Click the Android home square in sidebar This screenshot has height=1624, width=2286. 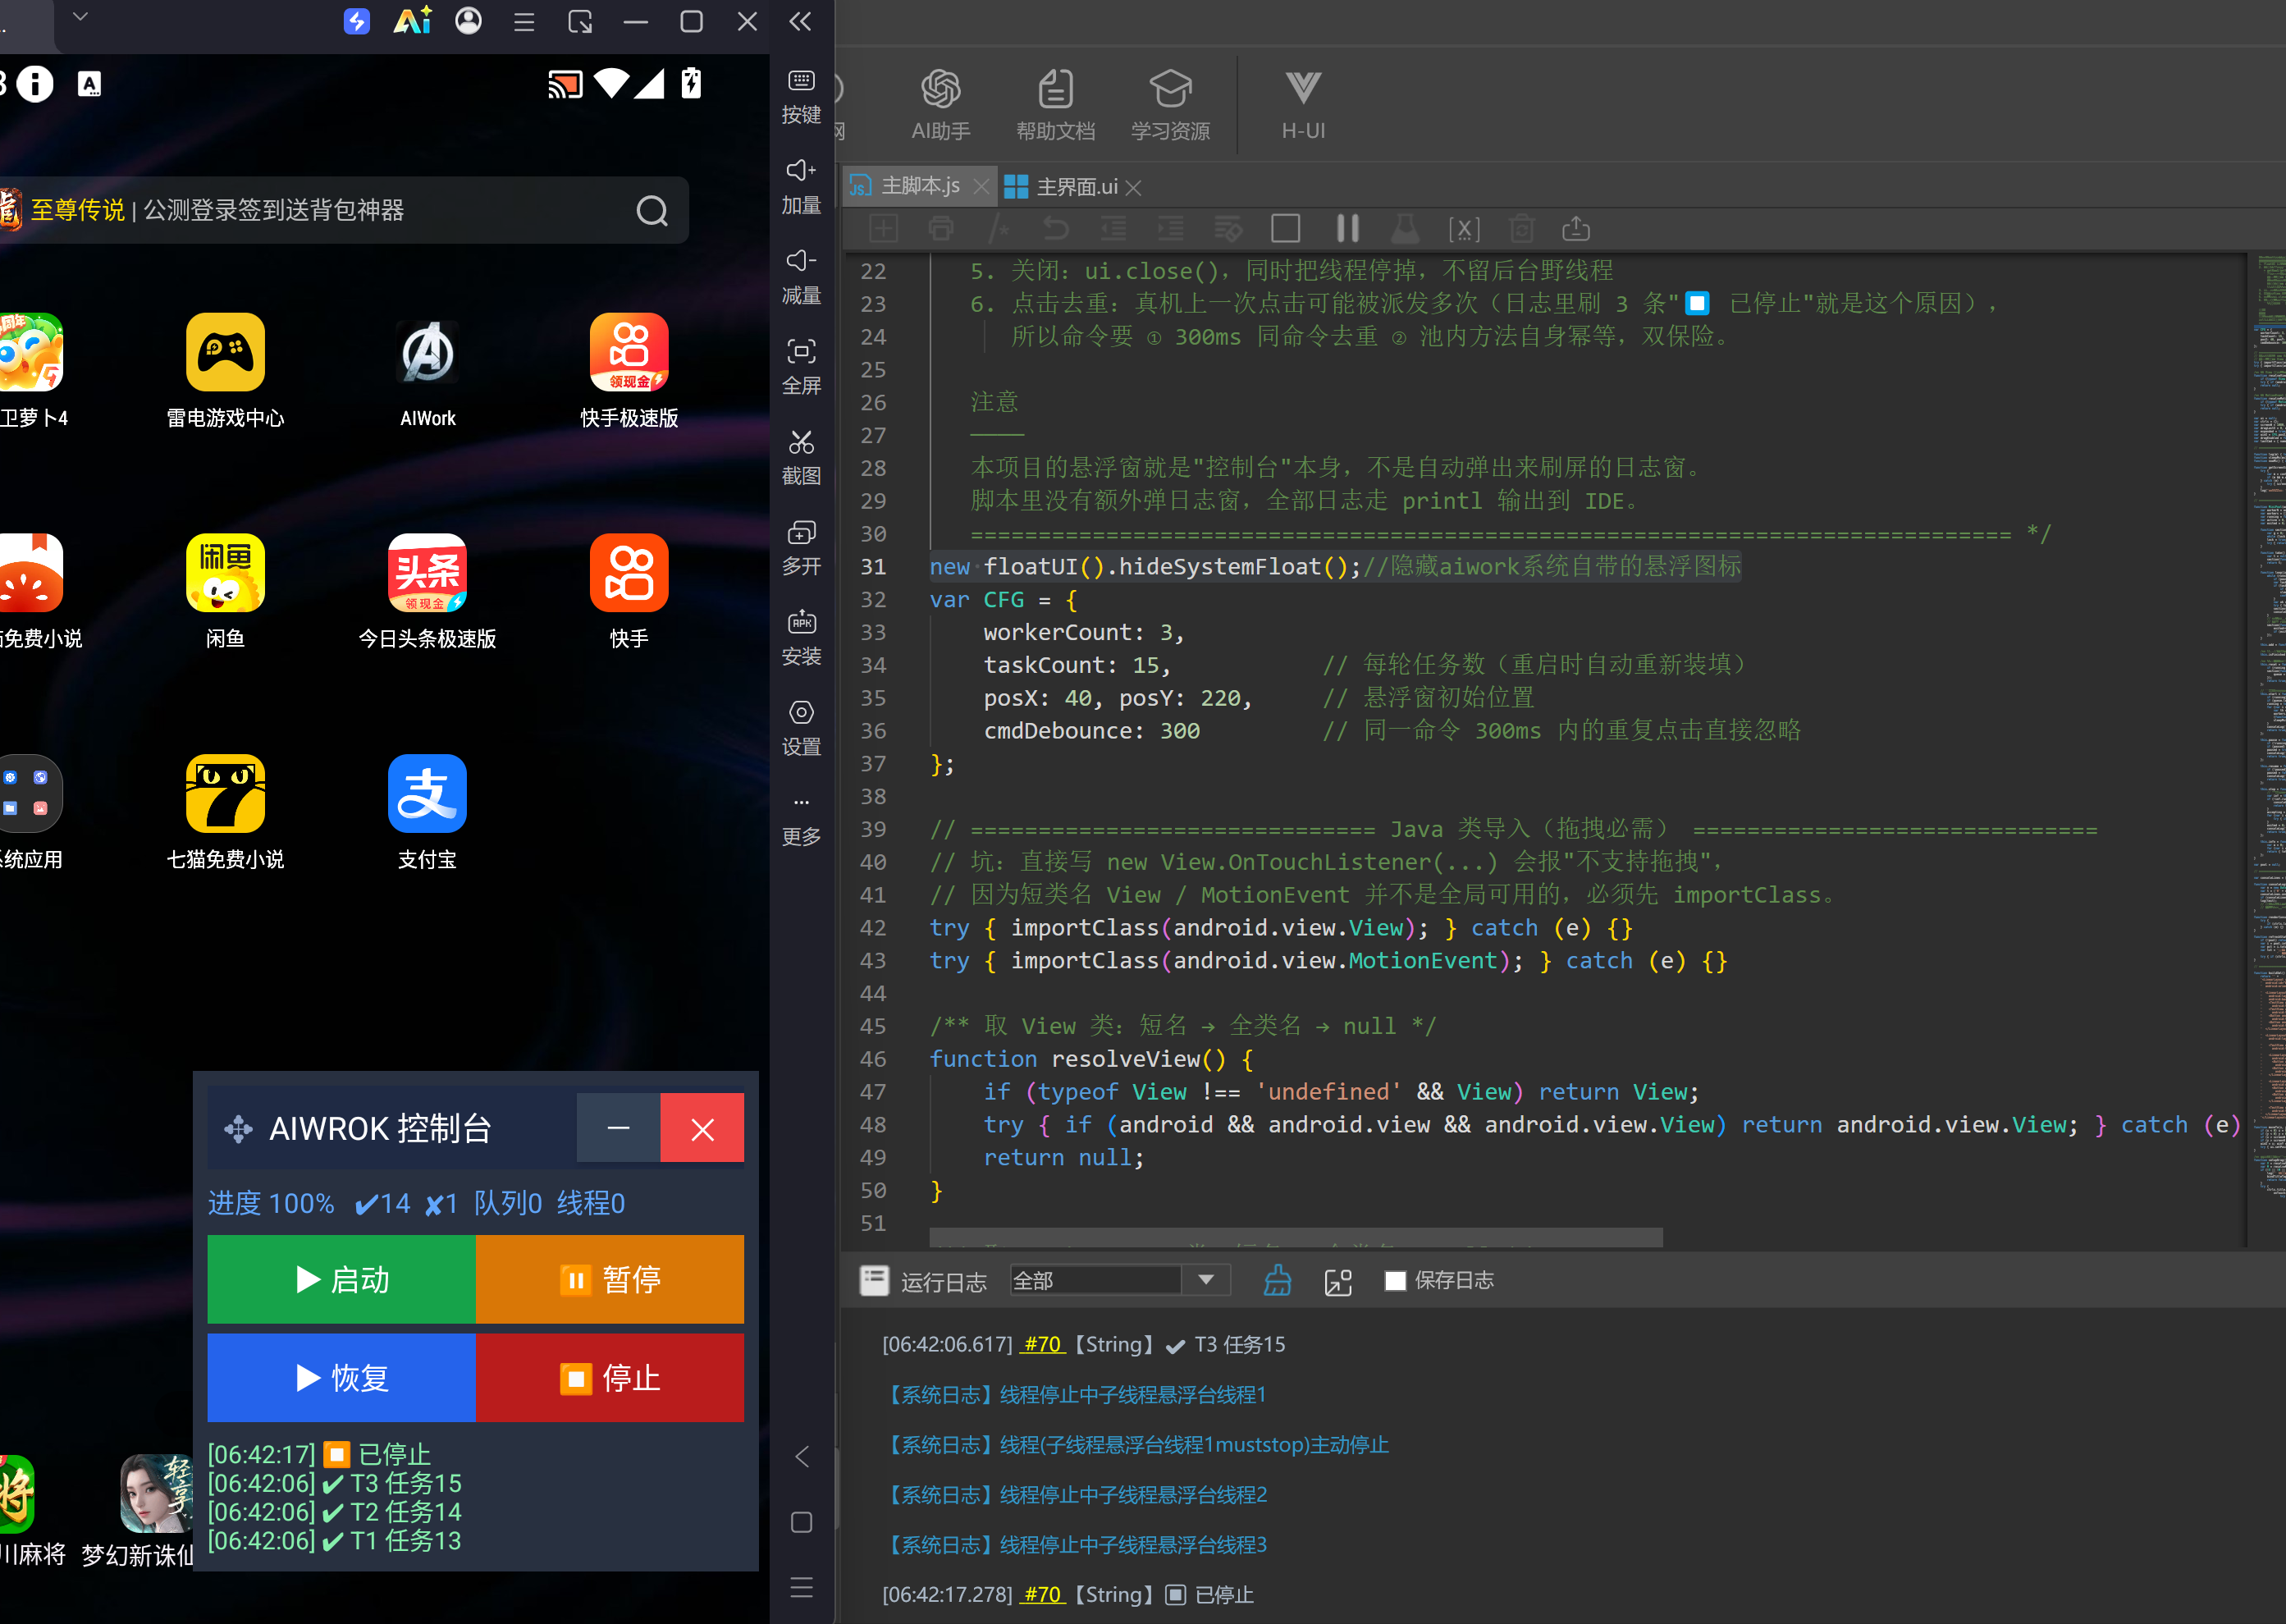[801, 1522]
